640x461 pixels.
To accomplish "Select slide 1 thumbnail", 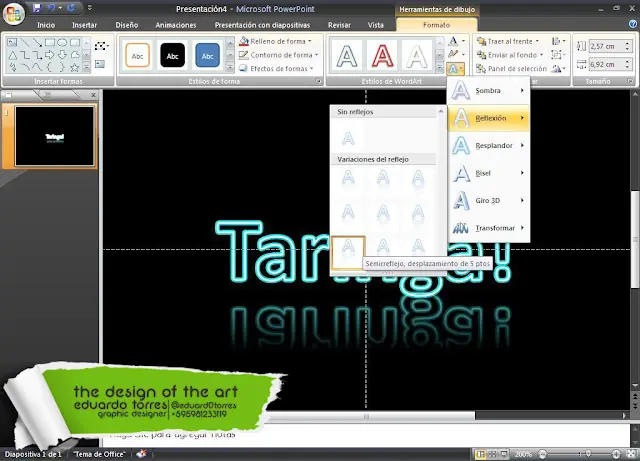I will [x=54, y=136].
